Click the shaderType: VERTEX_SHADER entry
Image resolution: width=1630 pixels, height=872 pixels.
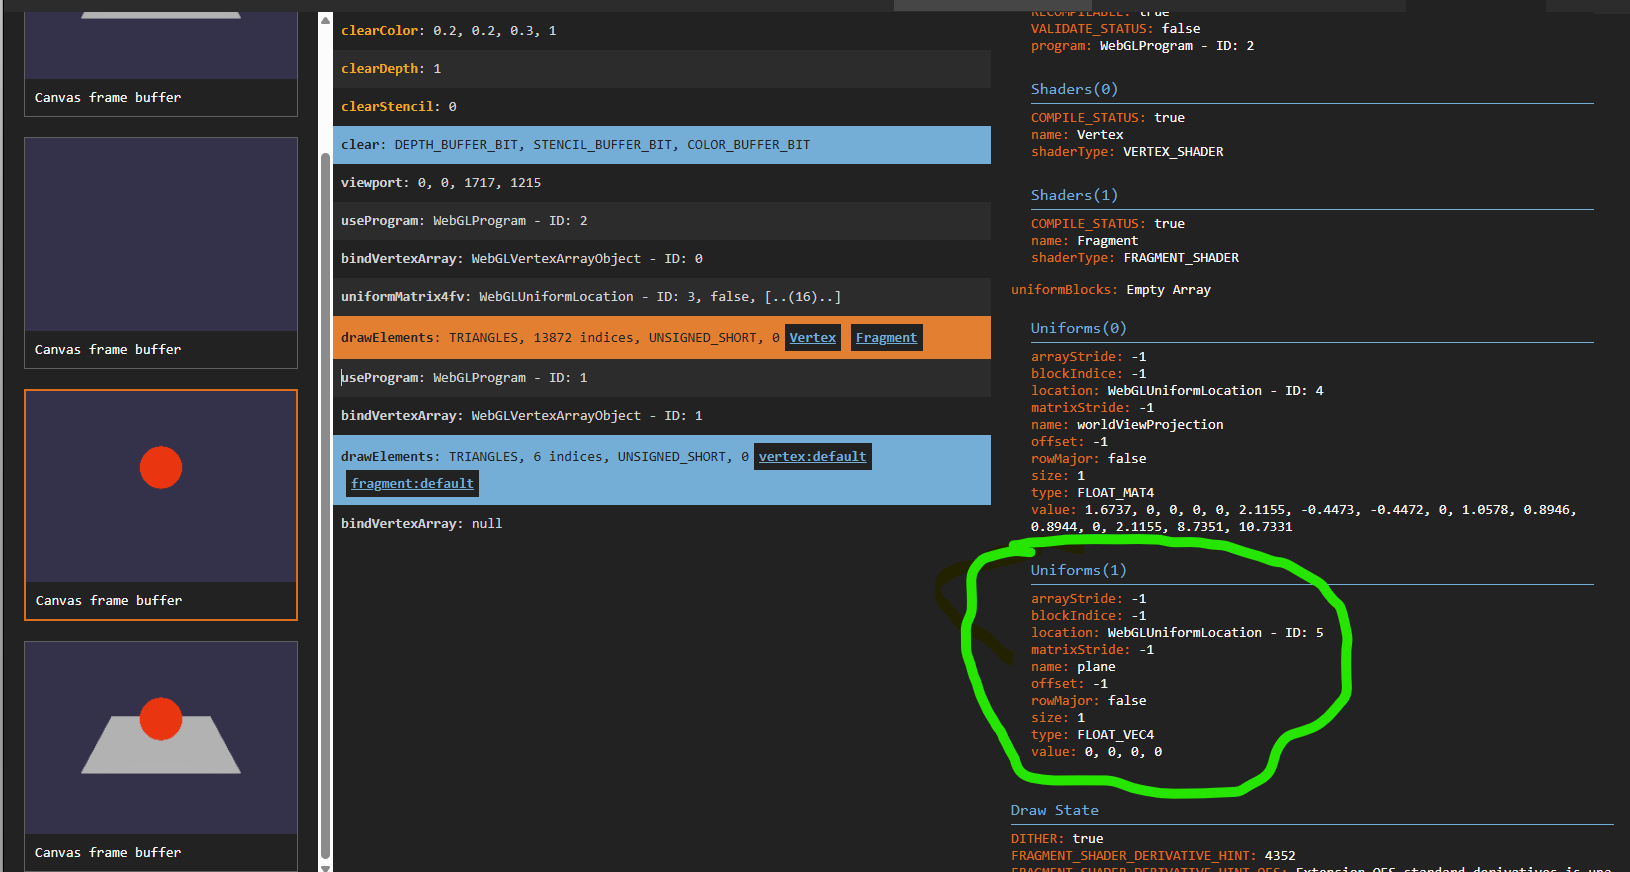coord(1127,152)
